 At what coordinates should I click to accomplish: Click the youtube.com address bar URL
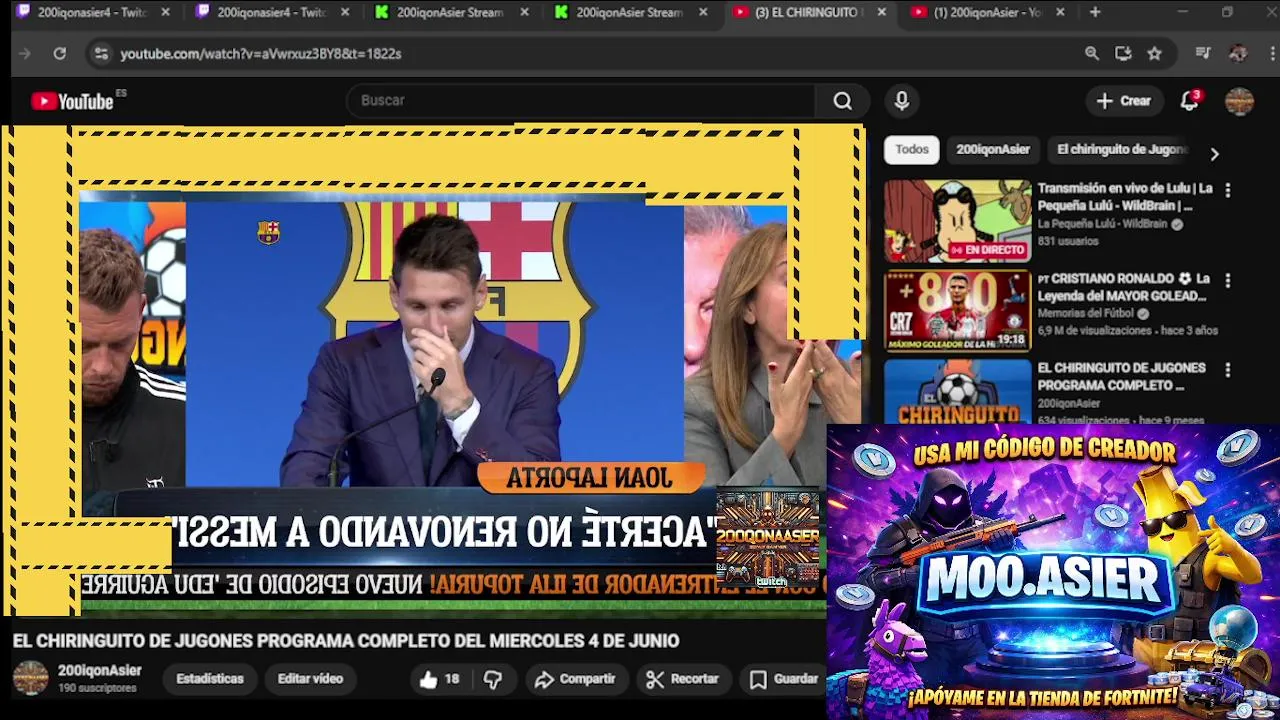261,53
